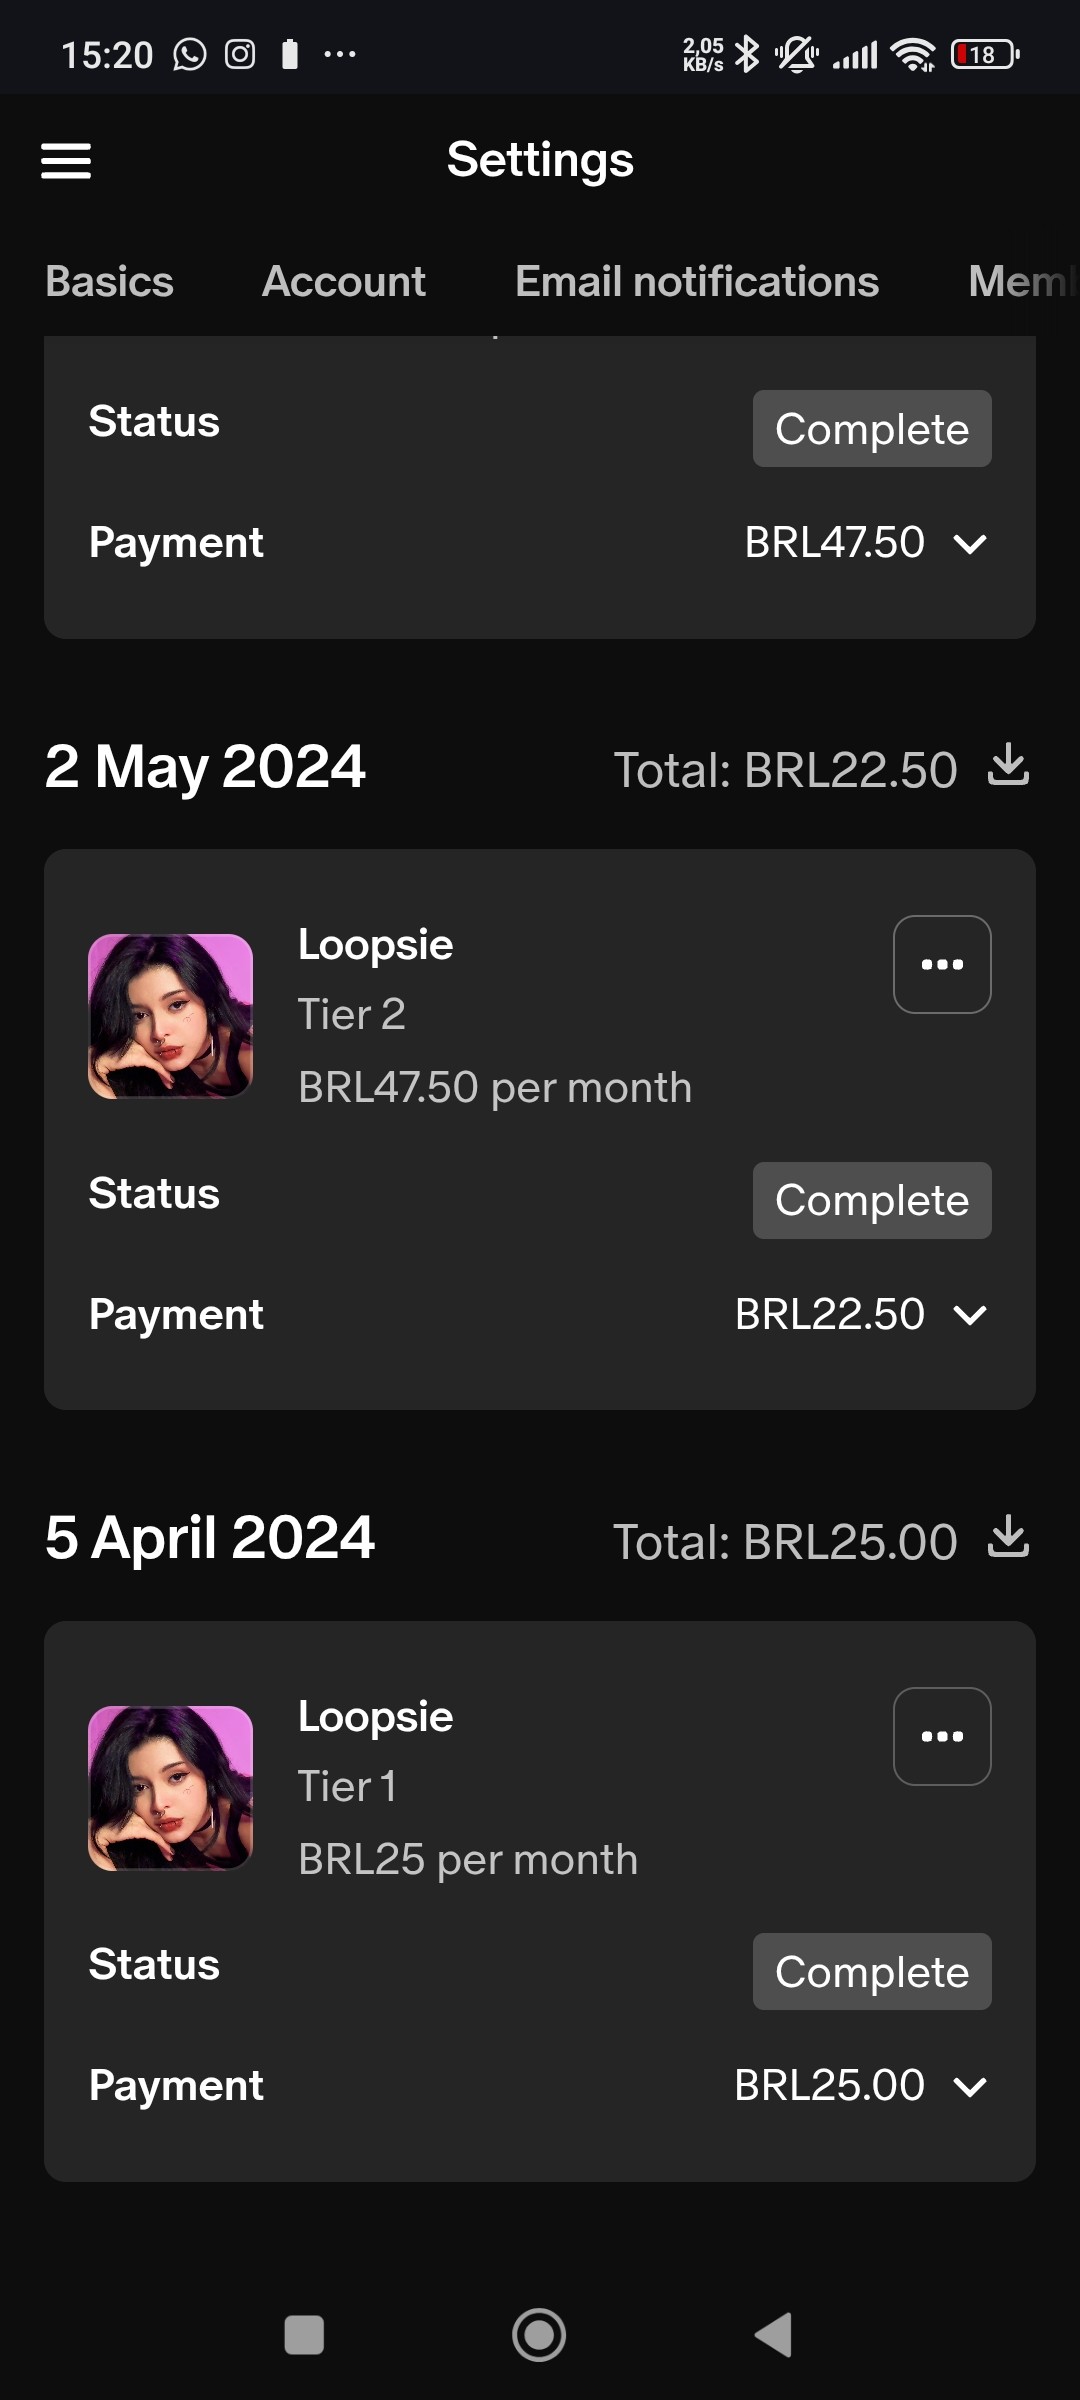Expand the BRL47.50 payment details

969,544
